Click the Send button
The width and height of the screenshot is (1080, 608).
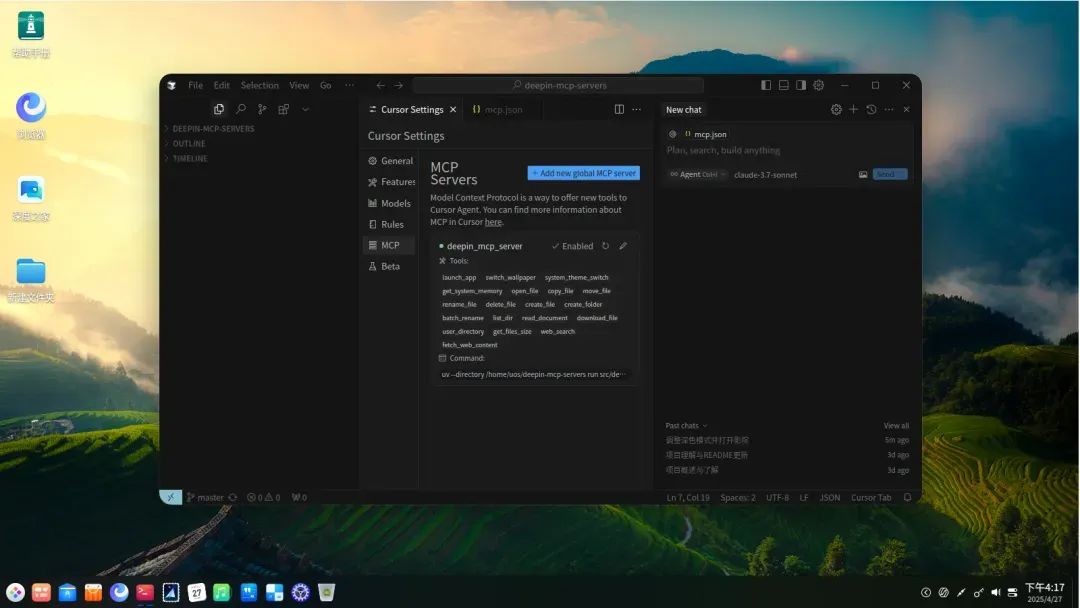pos(890,174)
